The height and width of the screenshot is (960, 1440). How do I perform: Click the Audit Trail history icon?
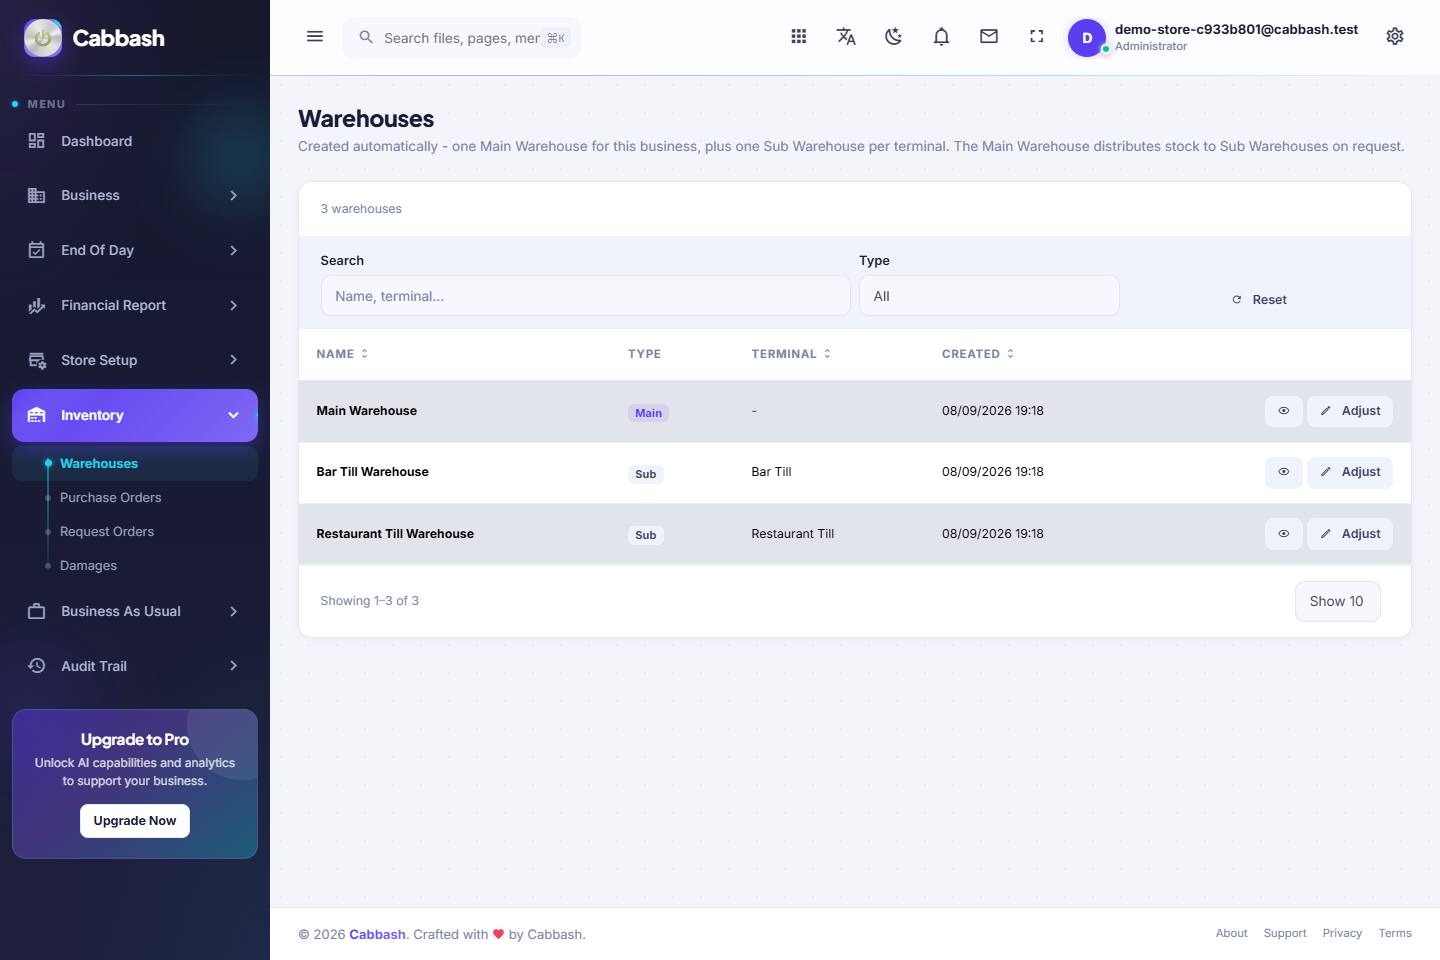pyautogui.click(x=37, y=666)
